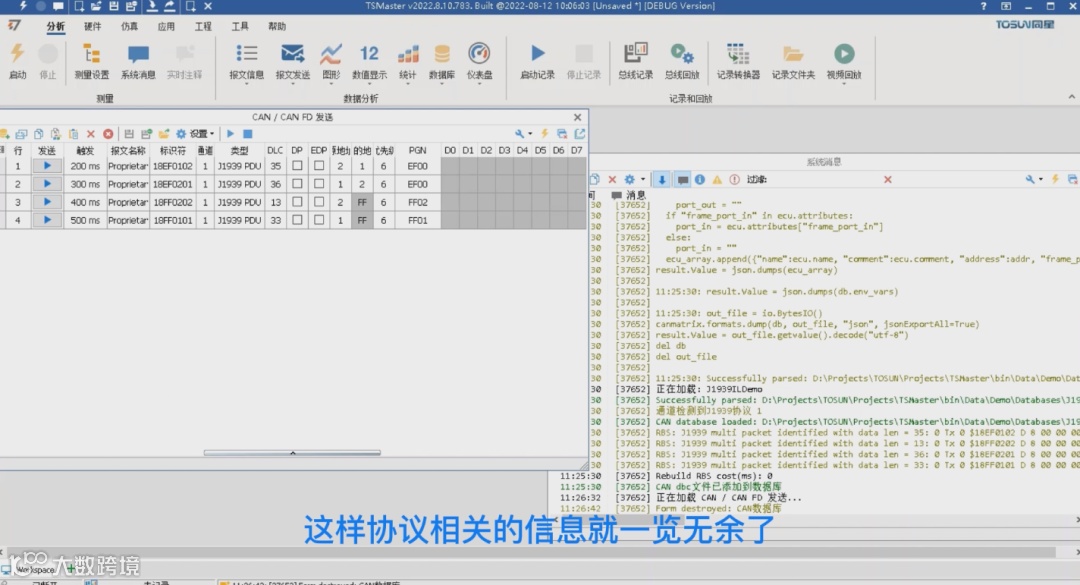Toggle DP checkbox in row 2

(x=297, y=184)
